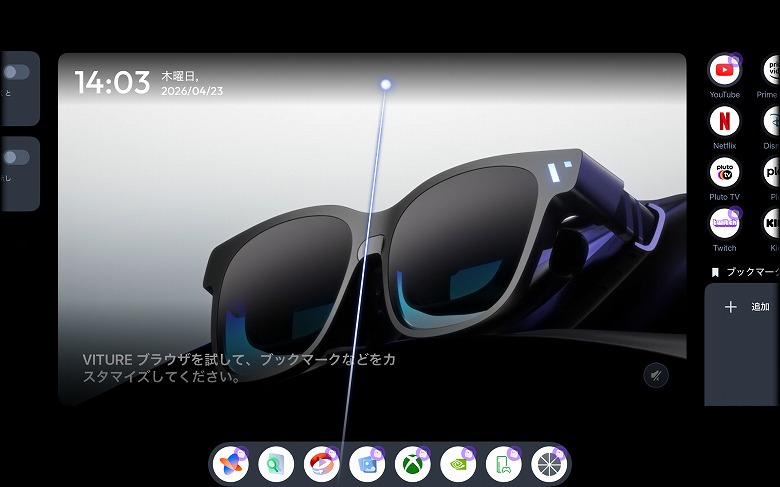Launch Netflix from the app grid
Screen dimensions: 780x487
tap(724, 121)
